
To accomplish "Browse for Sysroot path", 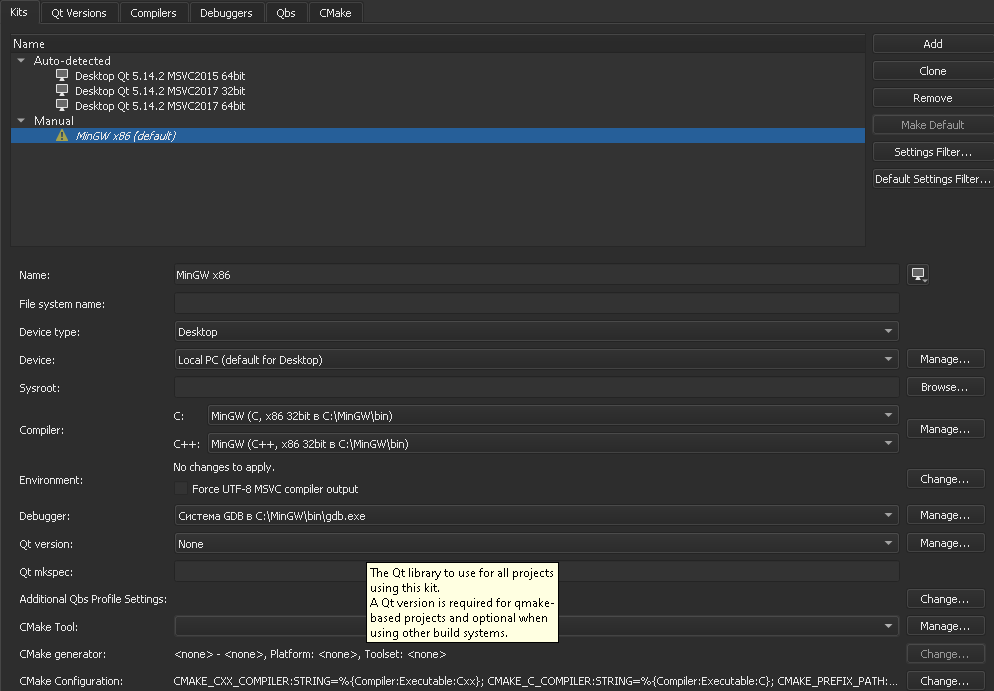I will coord(945,387).
